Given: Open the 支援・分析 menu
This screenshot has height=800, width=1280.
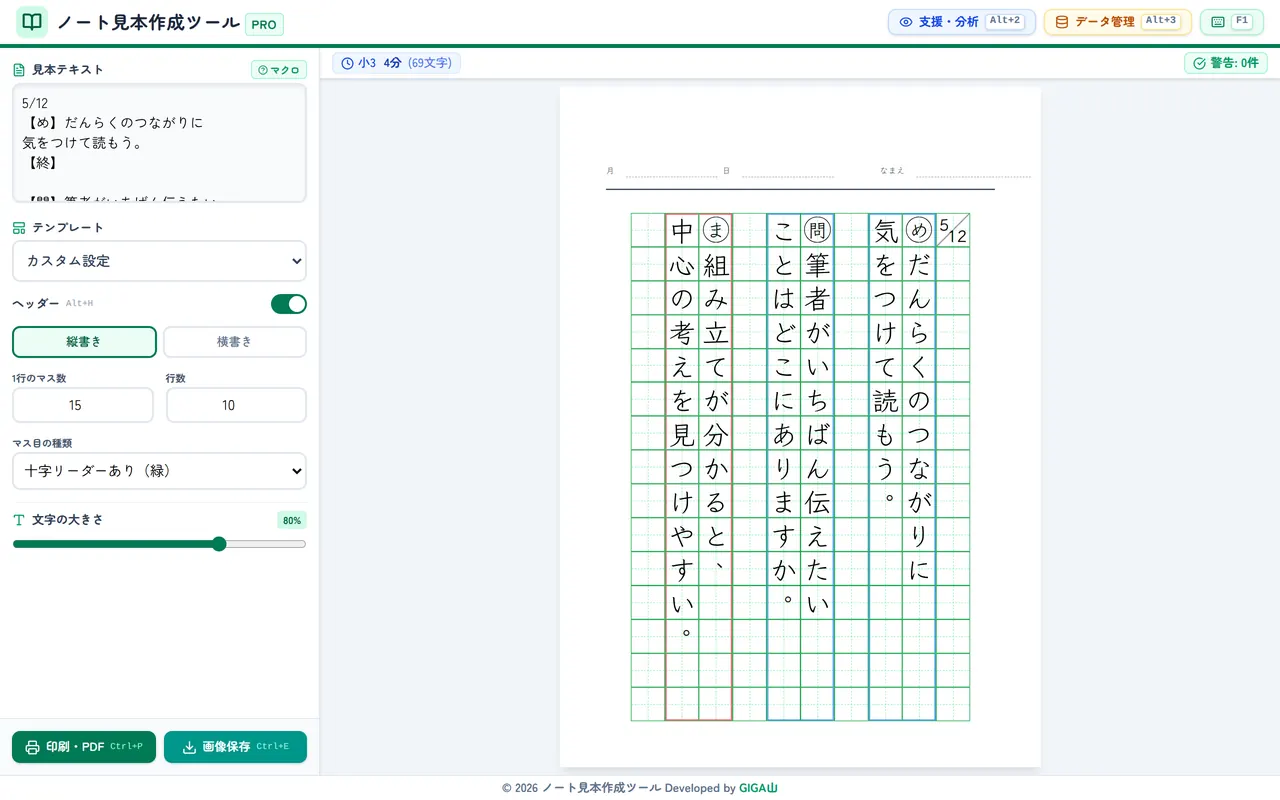Looking at the screenshot, I should point(962,22).
